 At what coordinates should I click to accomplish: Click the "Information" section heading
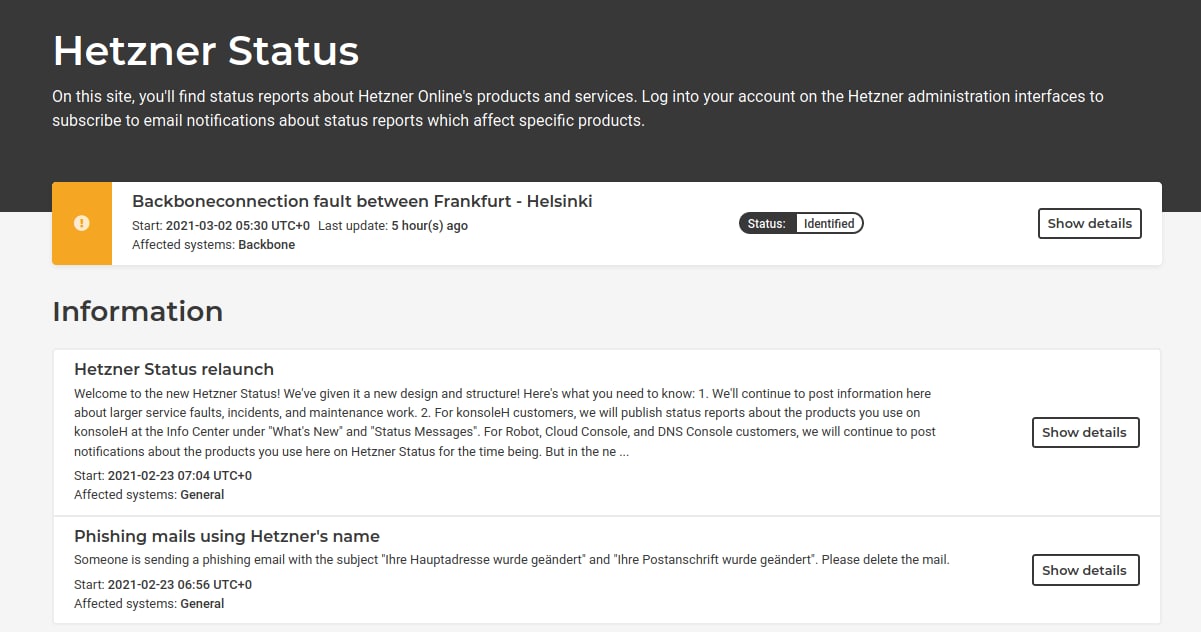138,311
